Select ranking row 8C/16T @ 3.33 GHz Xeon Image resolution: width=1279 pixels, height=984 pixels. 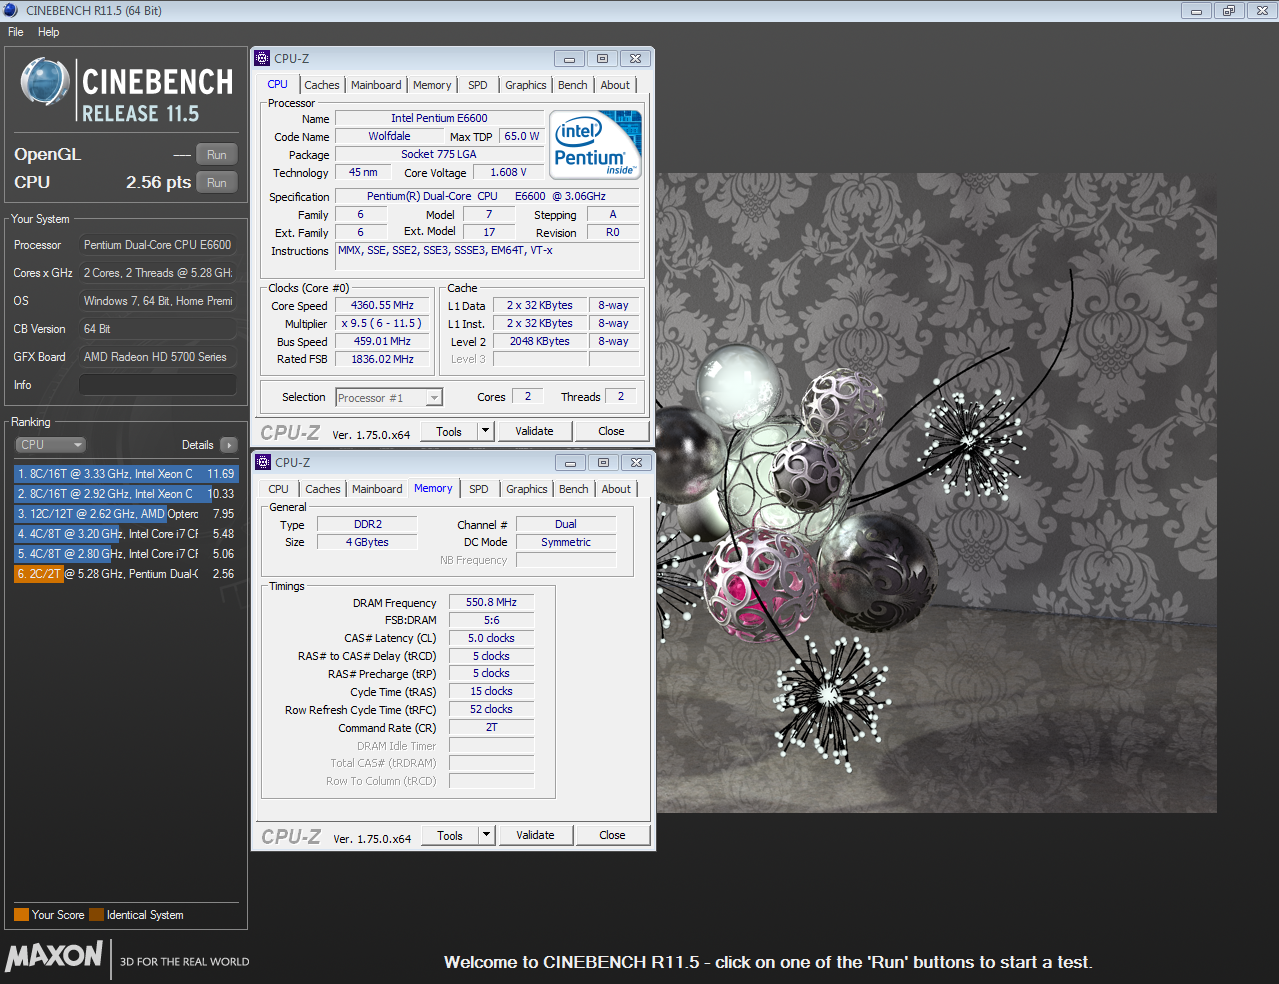click(126, 474)
